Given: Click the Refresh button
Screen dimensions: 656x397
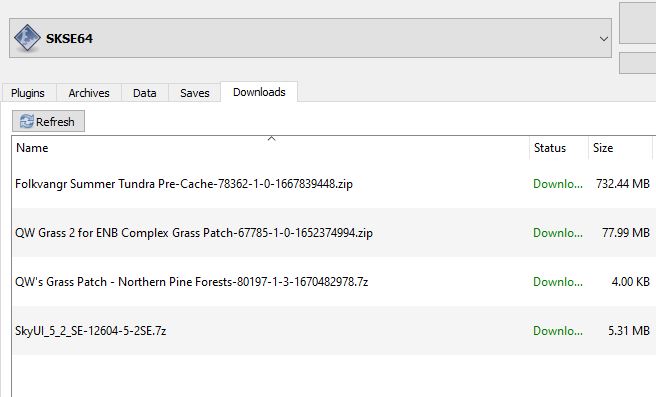Looking at the screenshot, I should click(48, 121).
